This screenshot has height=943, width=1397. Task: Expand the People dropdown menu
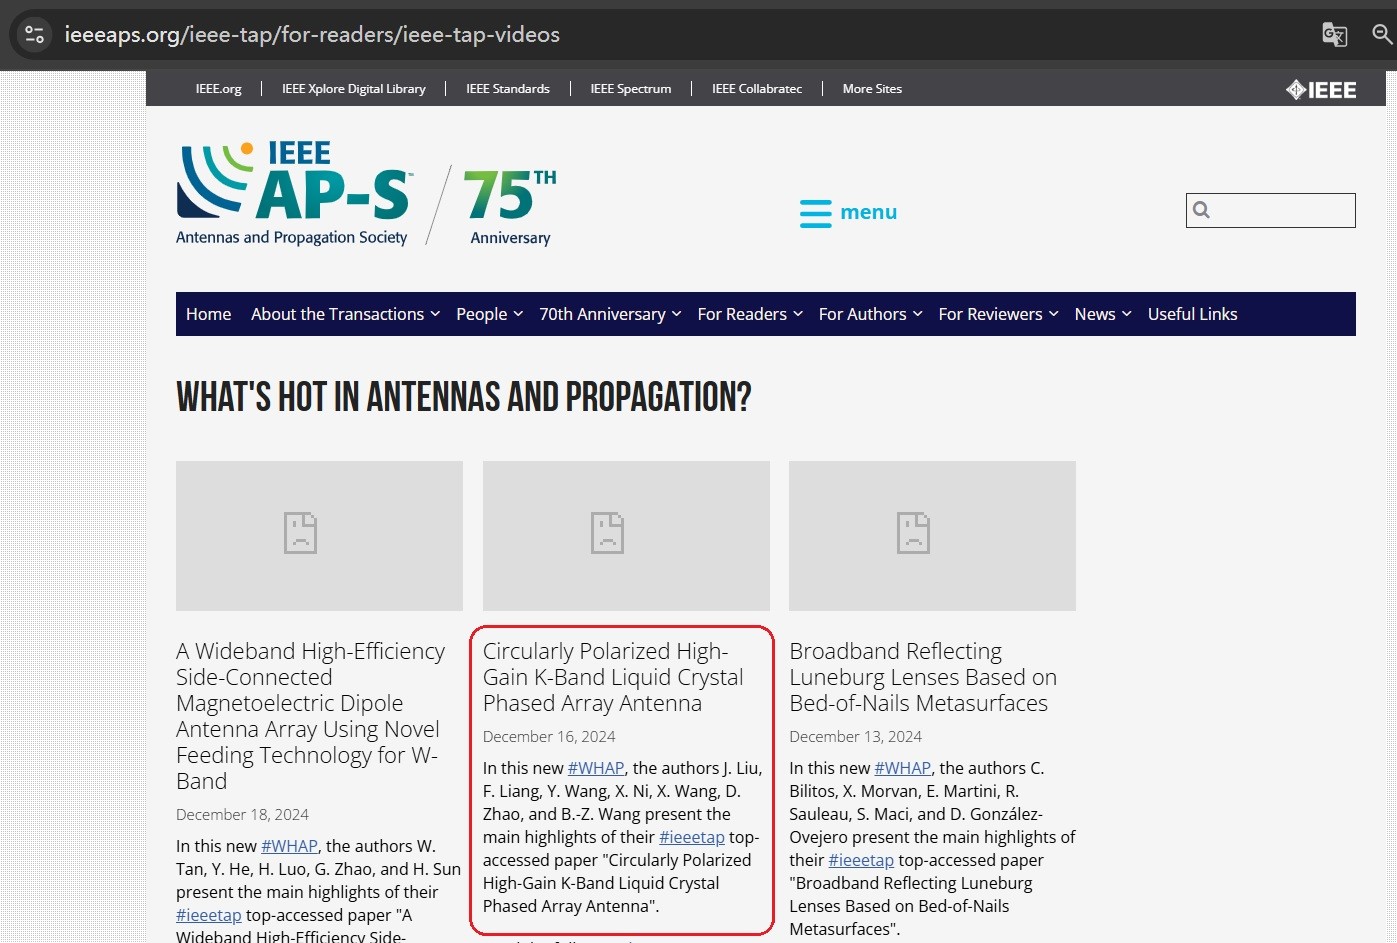[489, 314]
